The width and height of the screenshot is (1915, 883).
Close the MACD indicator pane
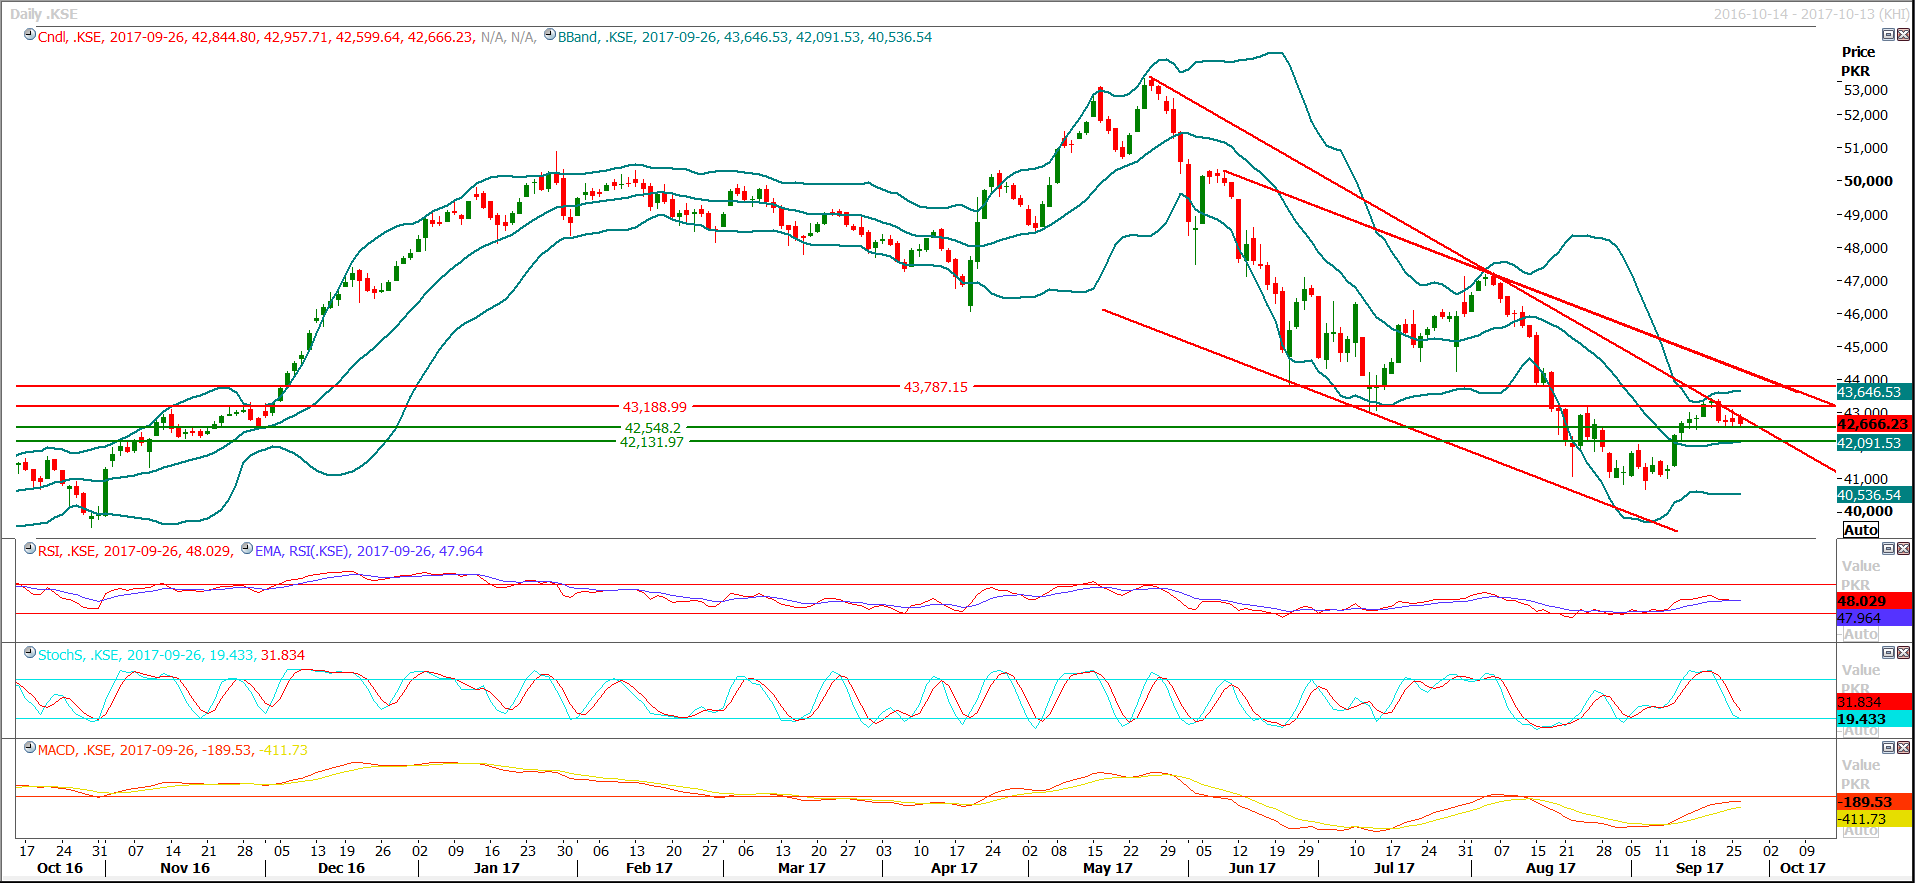pyautogui.click(x=1904, y=748)
